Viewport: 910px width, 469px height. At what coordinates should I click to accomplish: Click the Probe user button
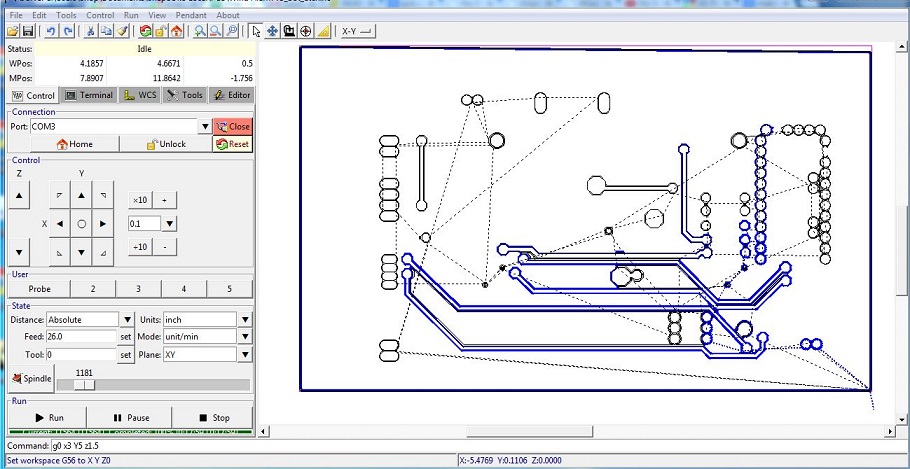tap(39, 288)
